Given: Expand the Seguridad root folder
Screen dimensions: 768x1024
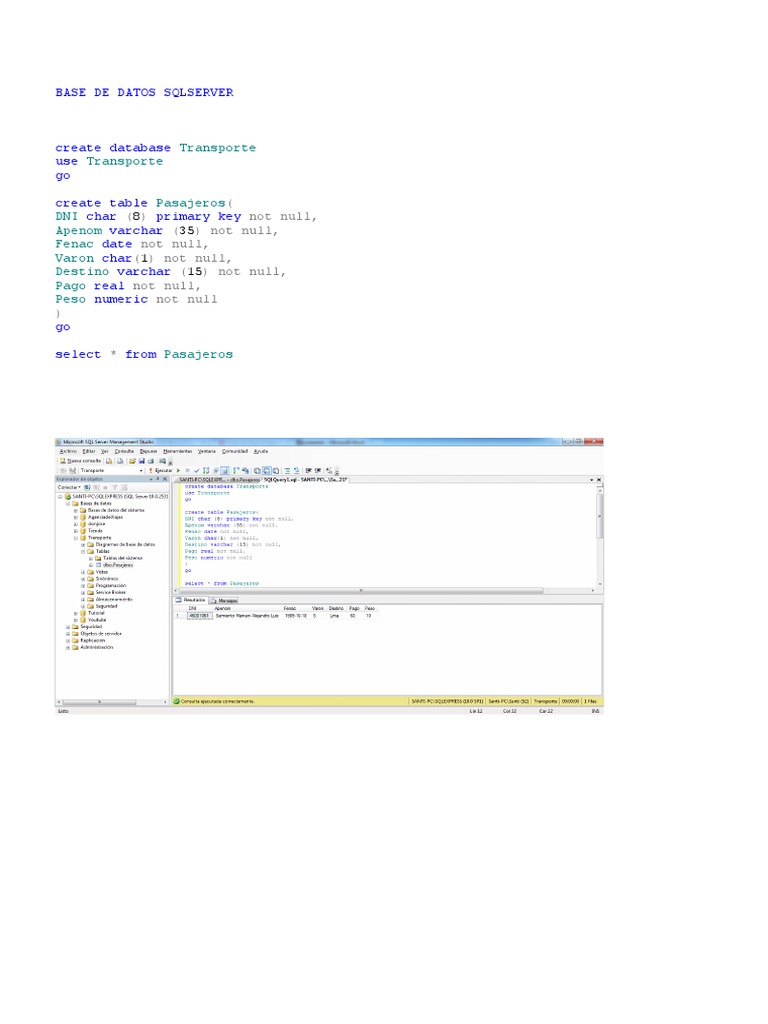Looking at the screenshot, I should (68, 626).
